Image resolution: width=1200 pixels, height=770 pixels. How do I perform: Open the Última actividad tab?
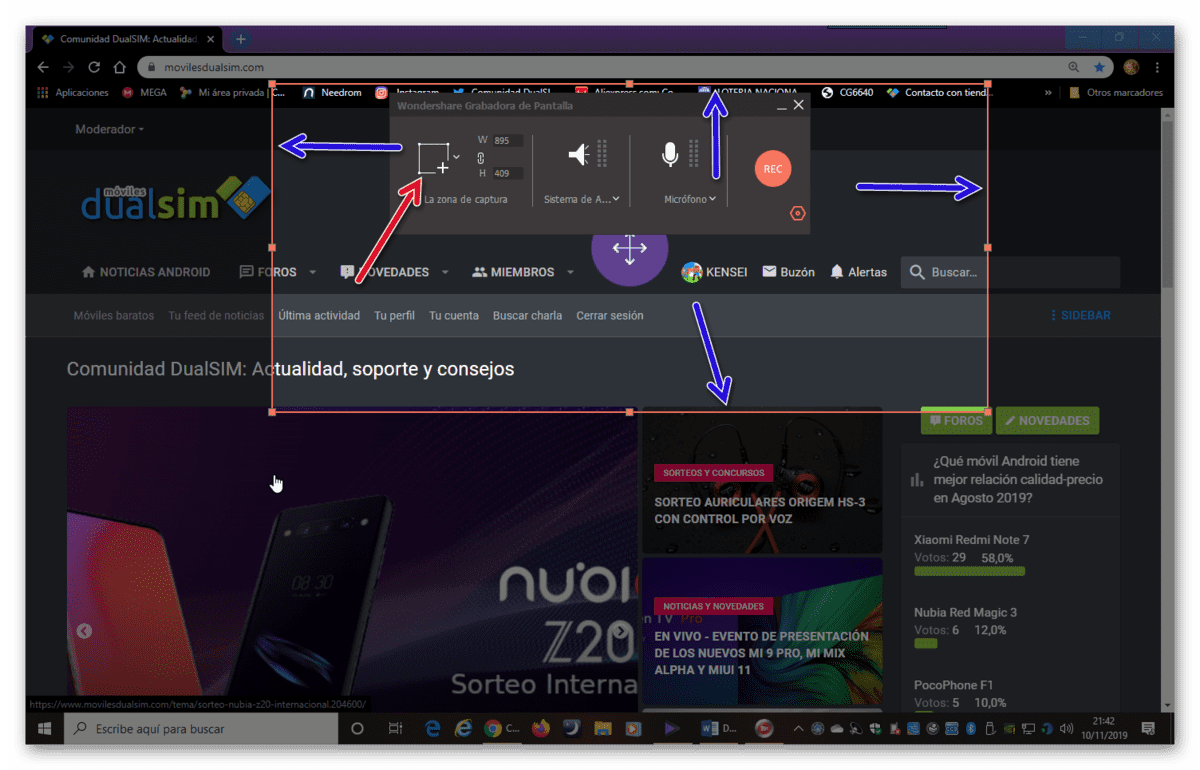pyautogui.click(x=319, y=315)
